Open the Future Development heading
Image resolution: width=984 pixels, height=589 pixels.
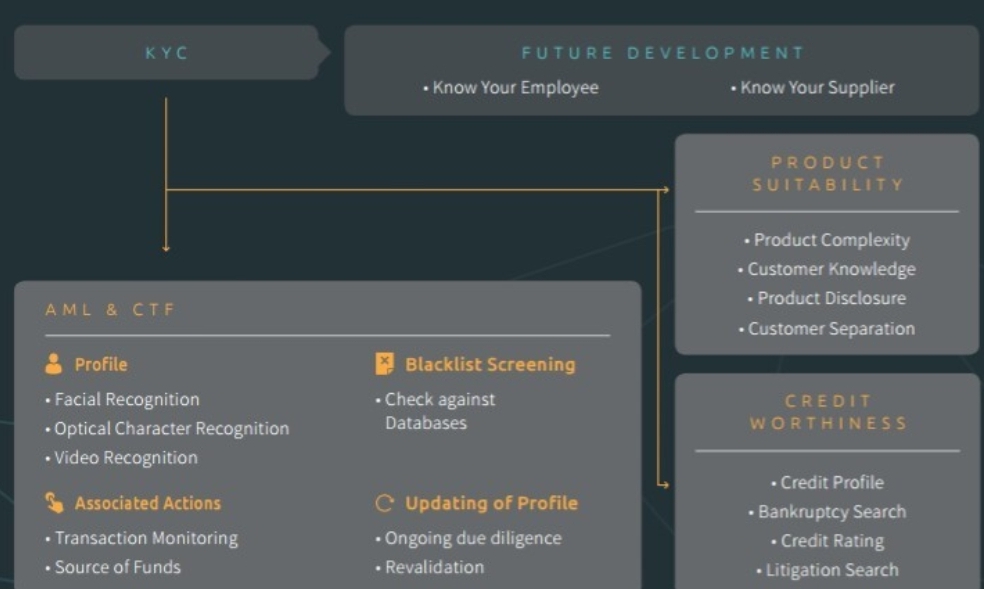tap(663, 53)
